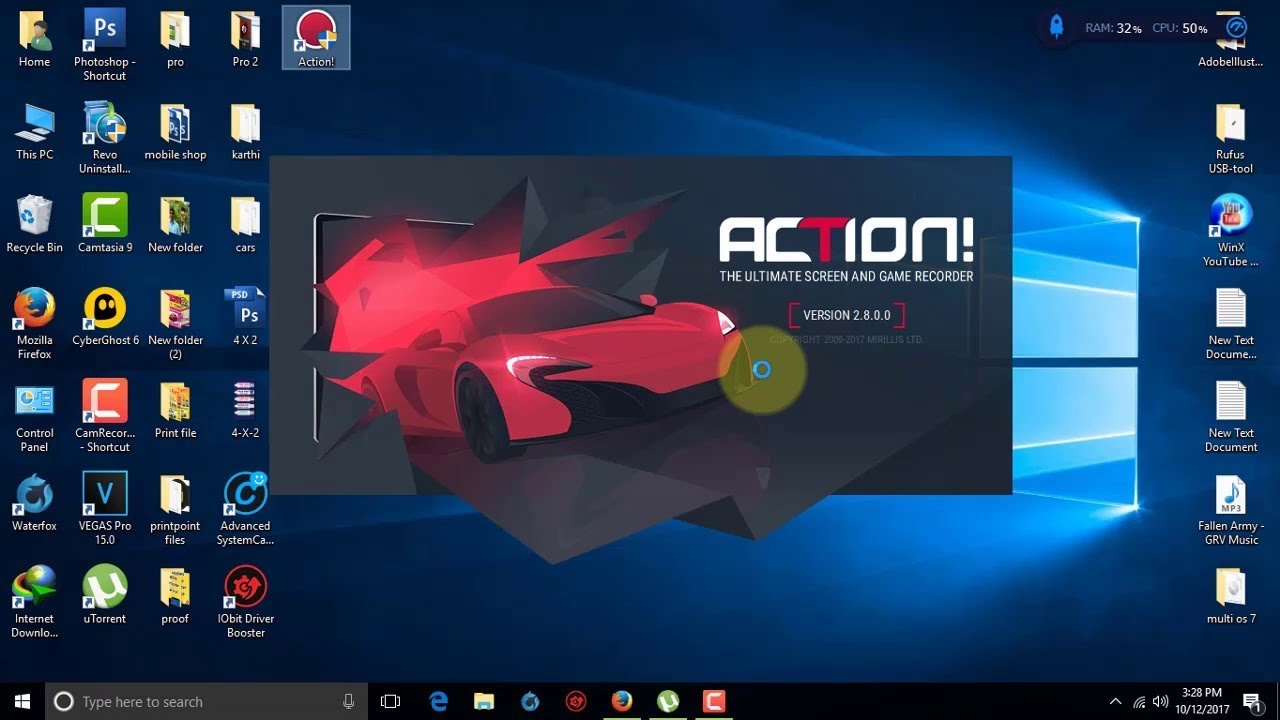Click the search box microphone icon
This screenshot has width=1280, height=720.
[x=348, y=701]
